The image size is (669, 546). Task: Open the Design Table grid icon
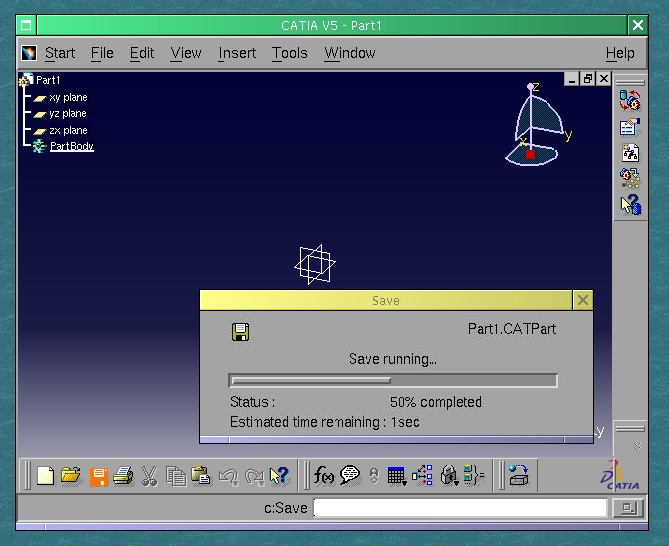pos(396,476)
